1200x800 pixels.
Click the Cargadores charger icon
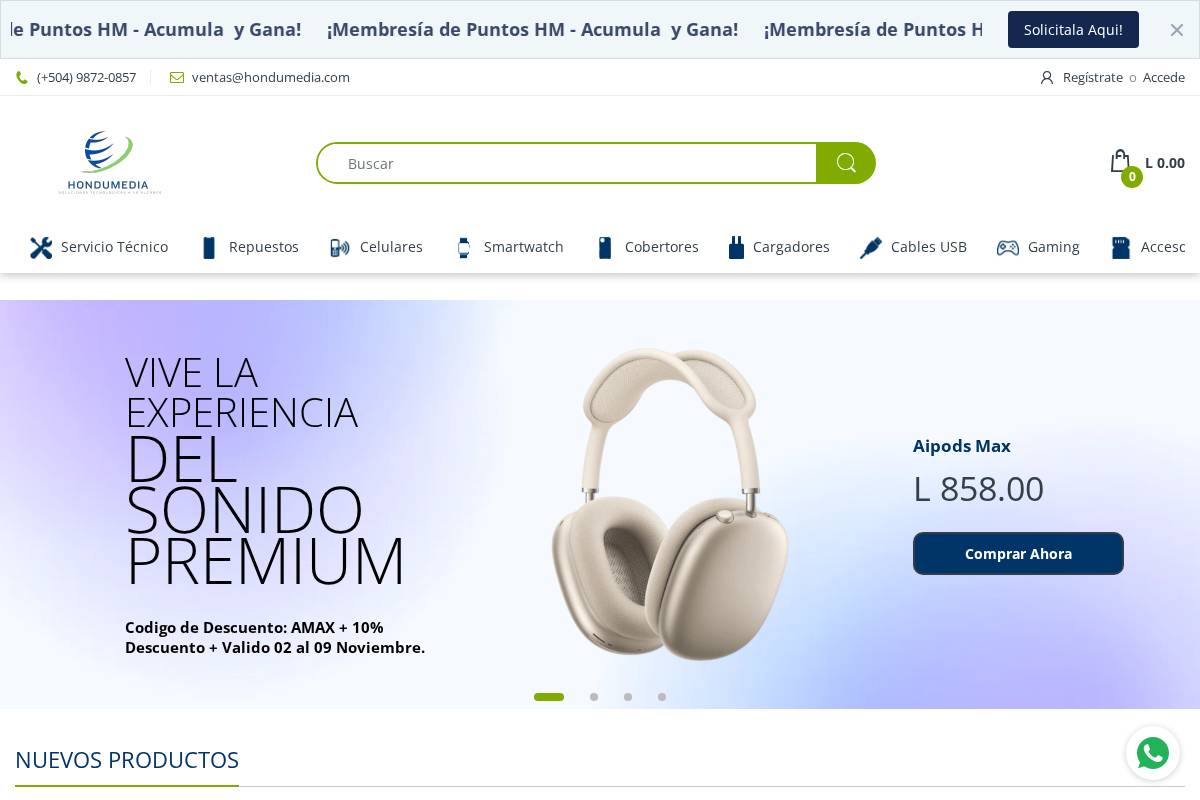737,248
